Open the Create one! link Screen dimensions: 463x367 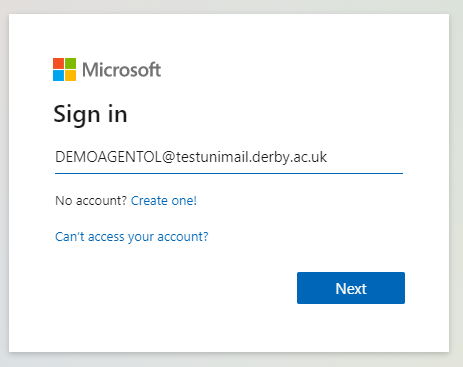pos(164,201)
